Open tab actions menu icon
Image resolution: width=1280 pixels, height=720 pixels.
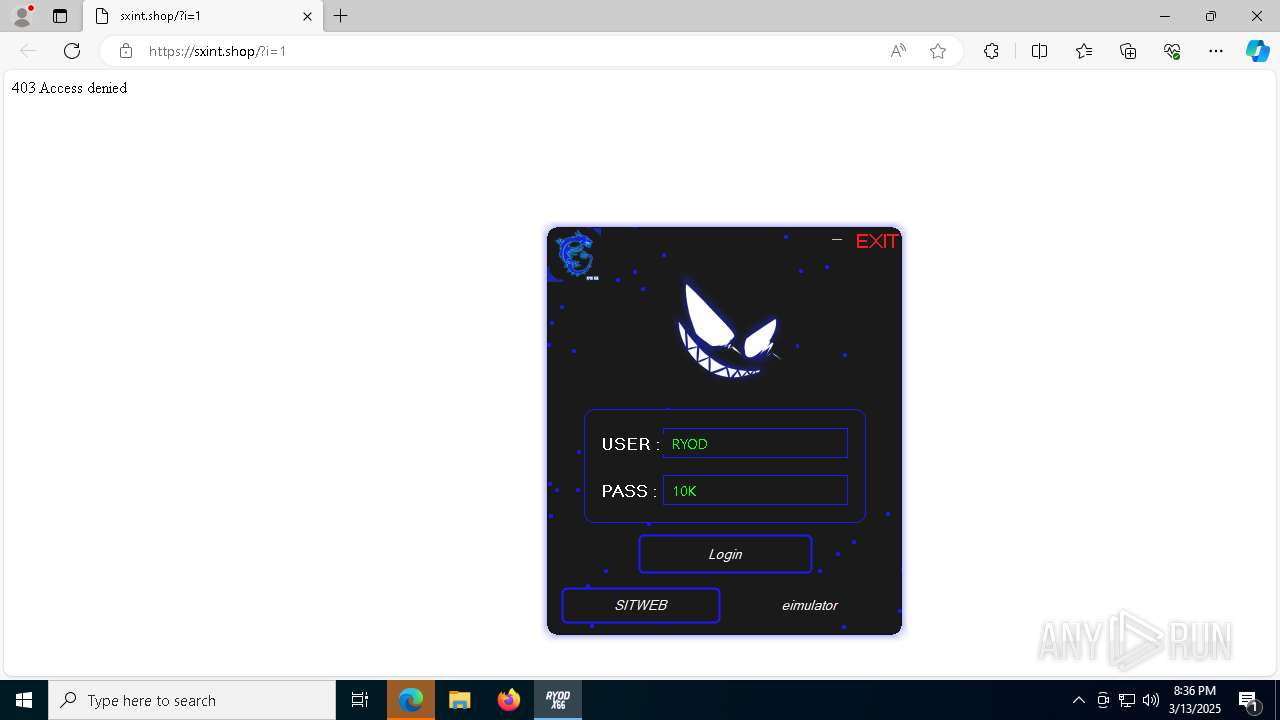point(60,16)
